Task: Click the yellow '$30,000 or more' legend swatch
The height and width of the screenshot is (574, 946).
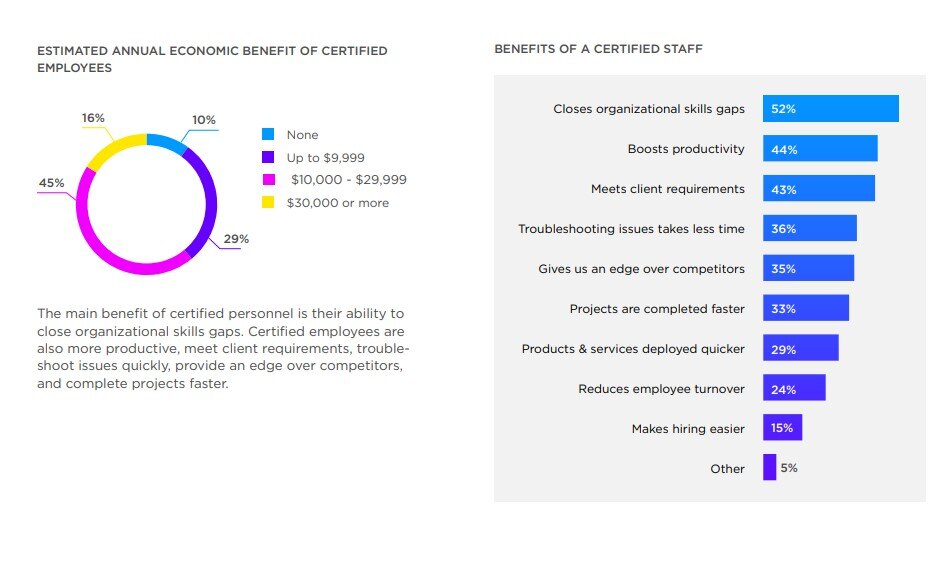Action: [x=268, y=203]
